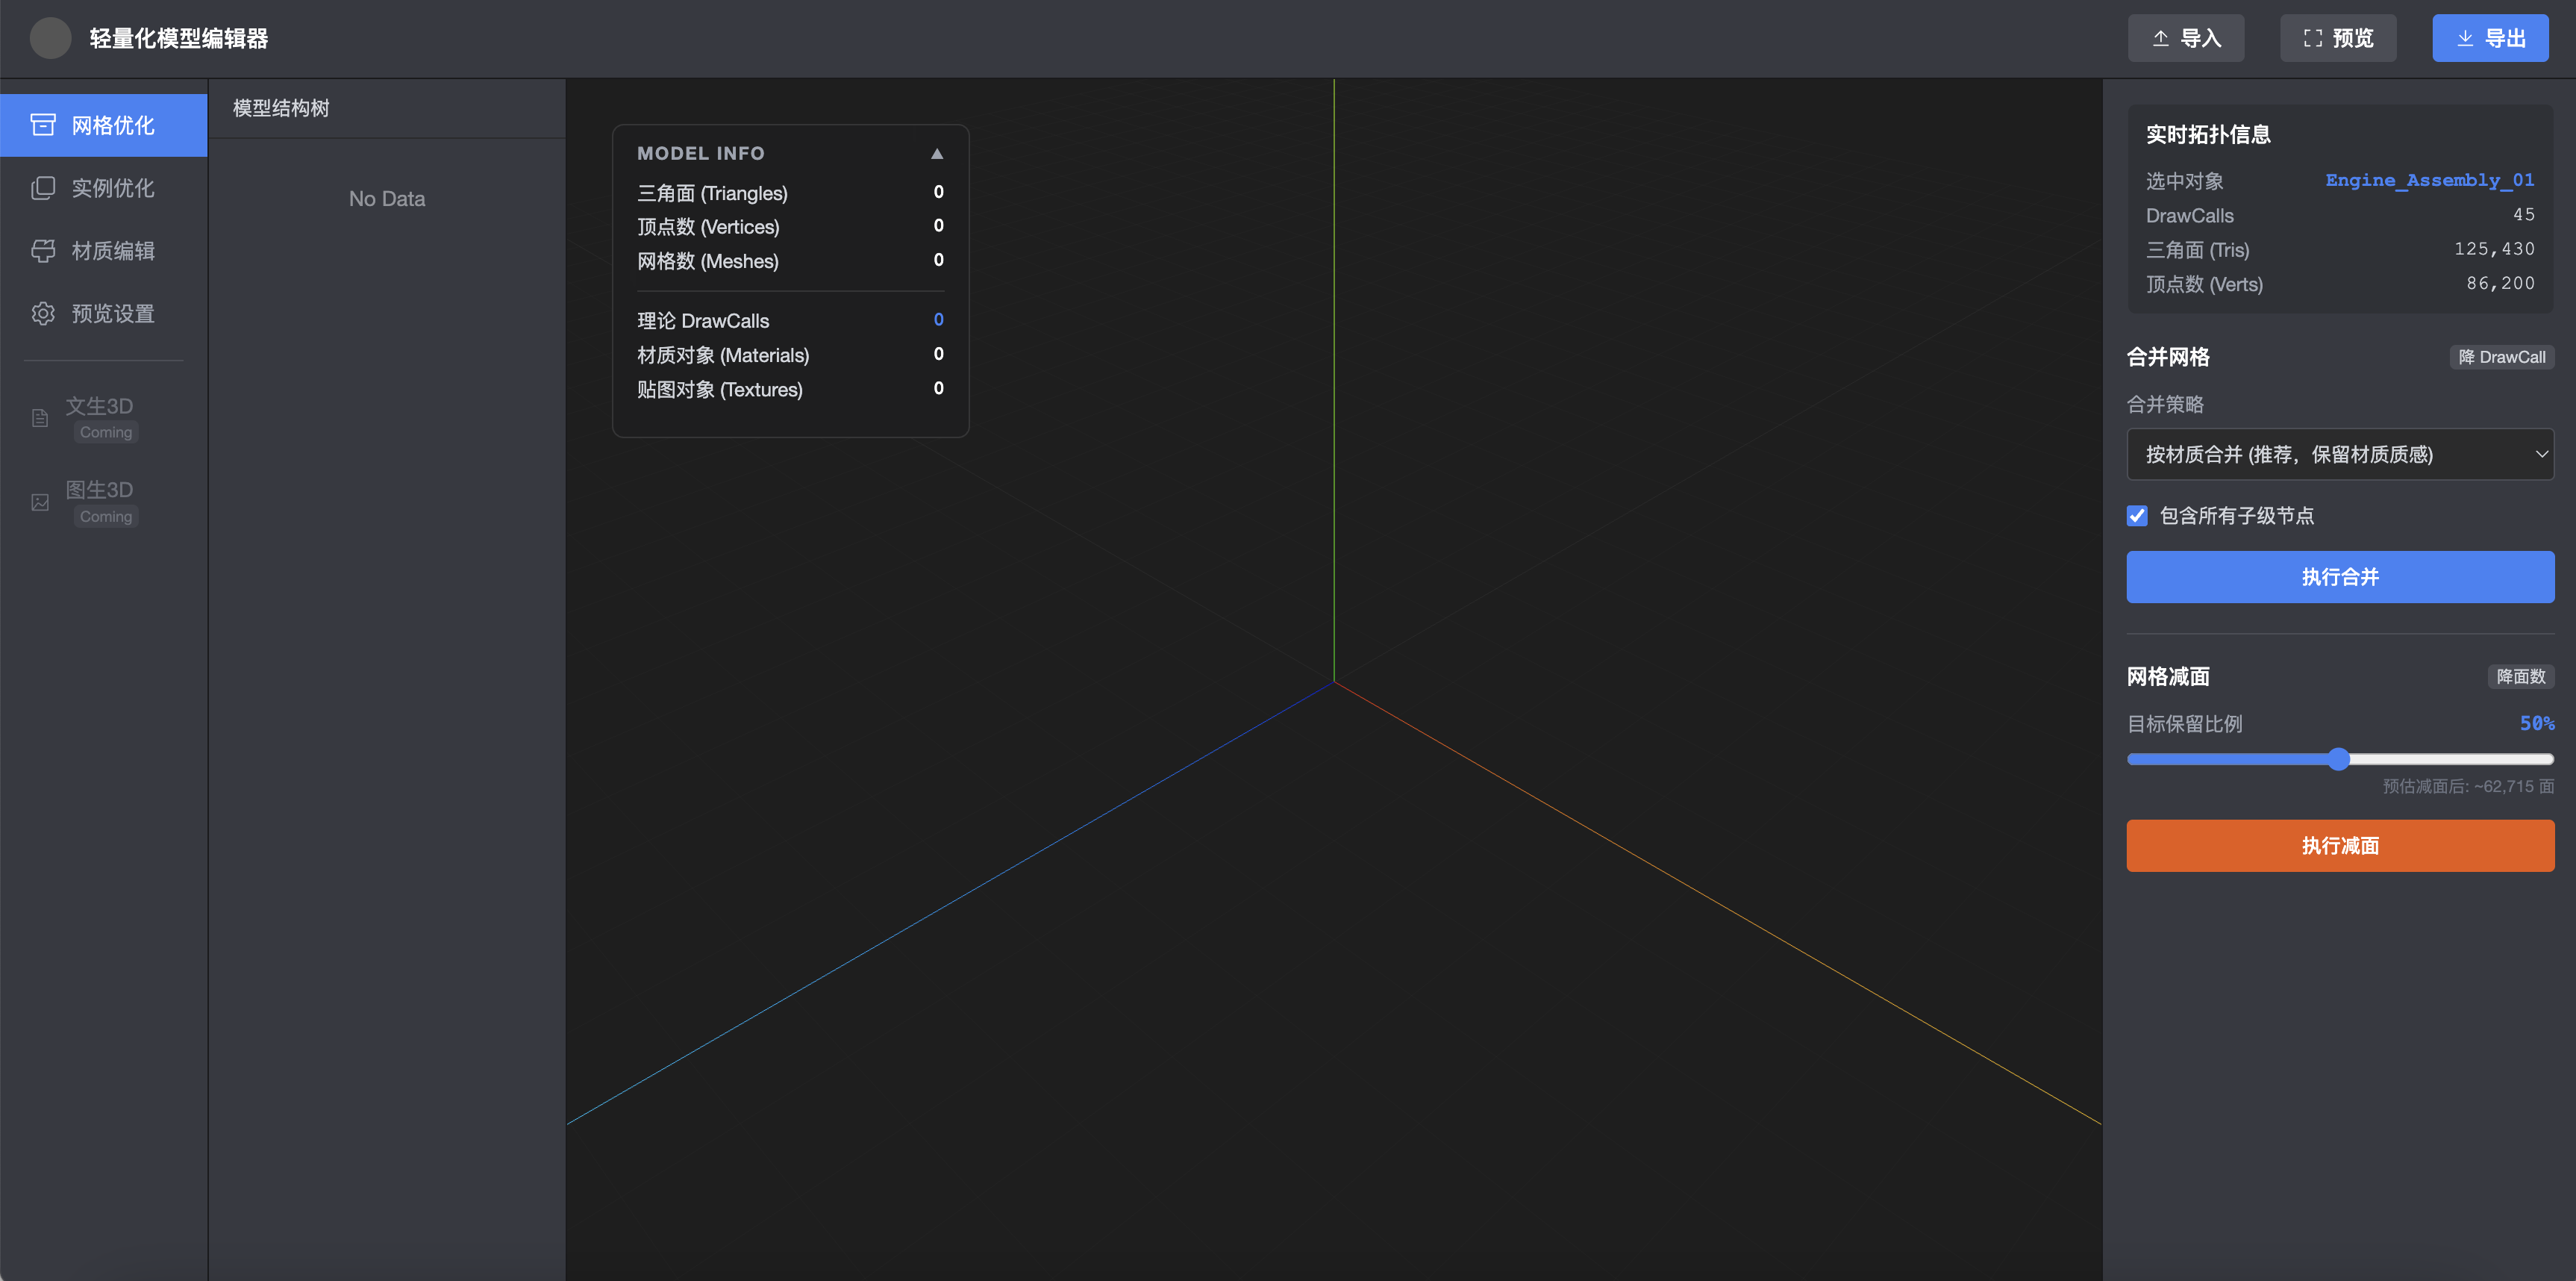Click the 三角面 (Triangles) row
The image size is (2576, 1281).
pos(790,193)
